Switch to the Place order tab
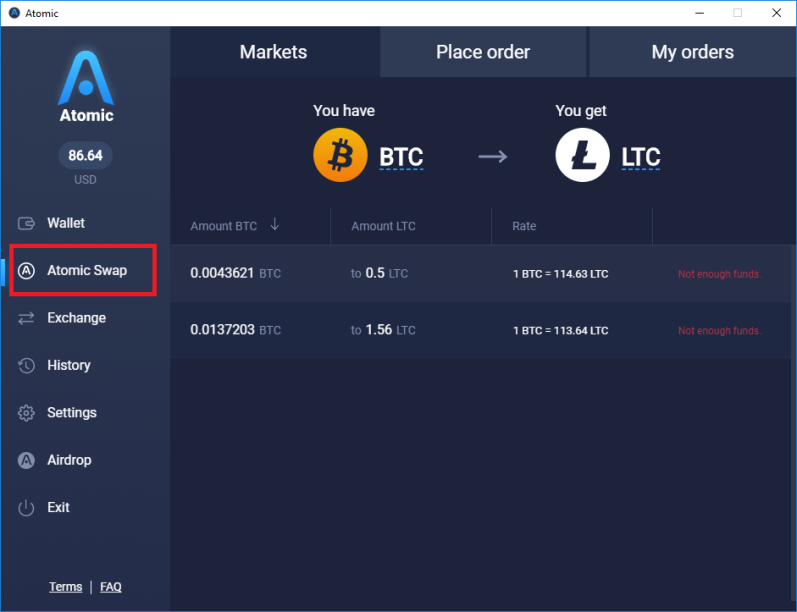This screenshot has height=612, width=797. tap(483, 52)
